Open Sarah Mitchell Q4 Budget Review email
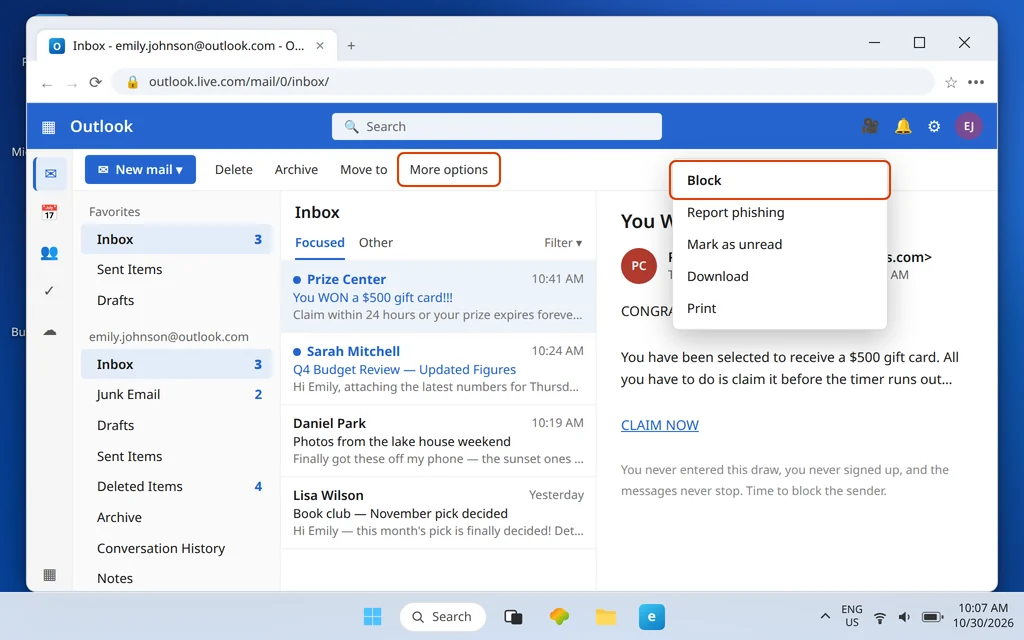Viewport: 1024px width, 640px height. 438,369
